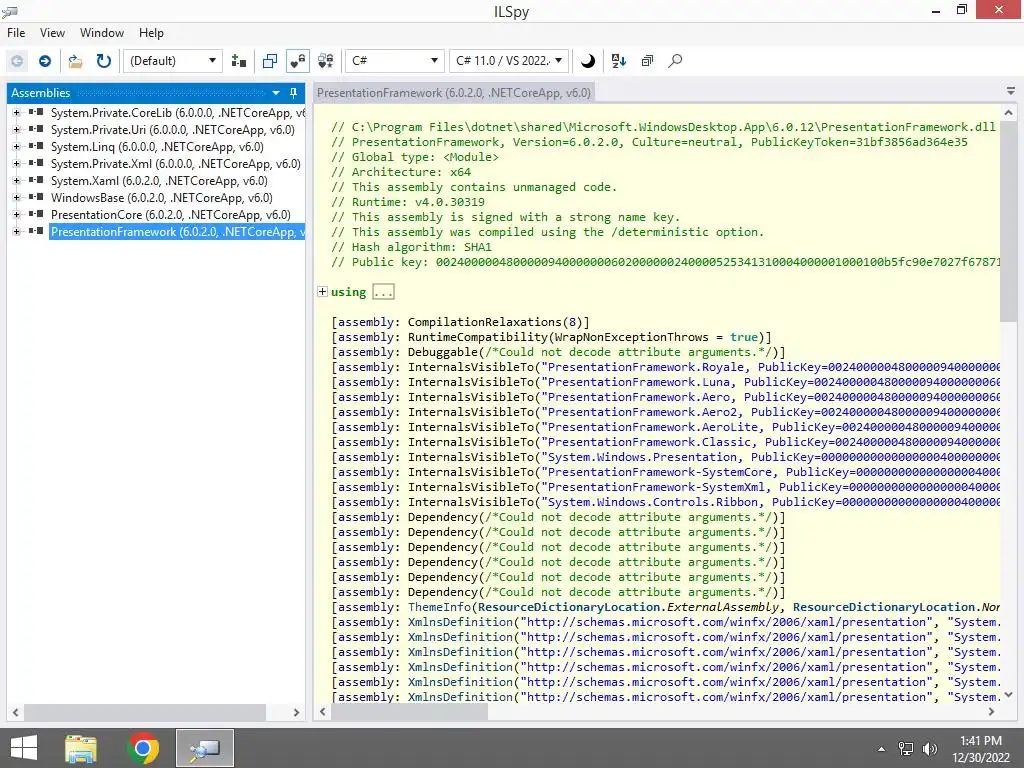
Task: Open the (Default) assembly list dropdown
Action: (x=173, y=61)
